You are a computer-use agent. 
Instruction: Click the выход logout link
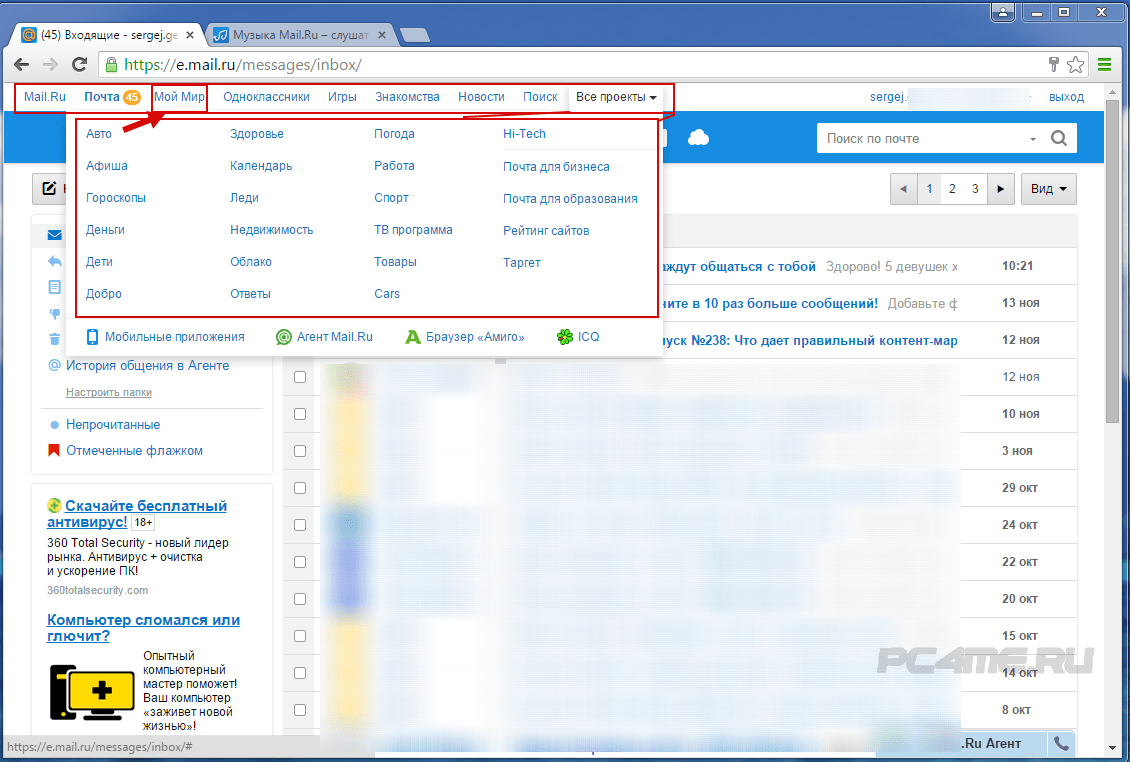point(1066,98)
